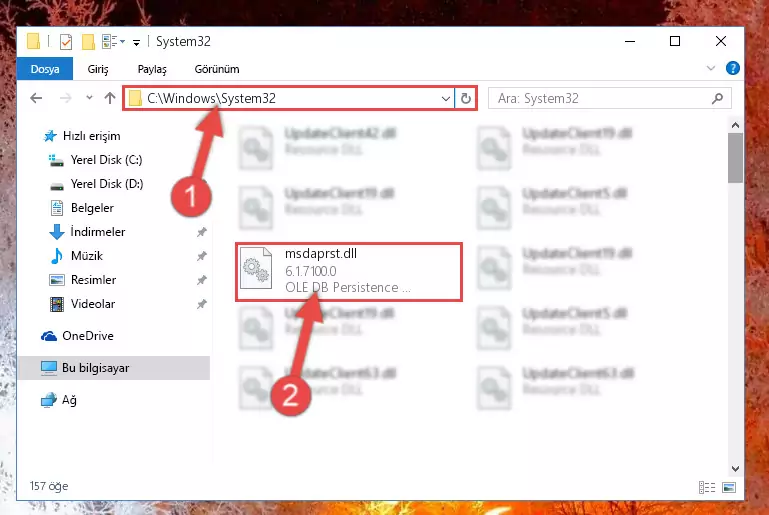This screenshot has height=515, width=769.
Task: Expand the ribbon with chevron
Action: pos(711,68)
